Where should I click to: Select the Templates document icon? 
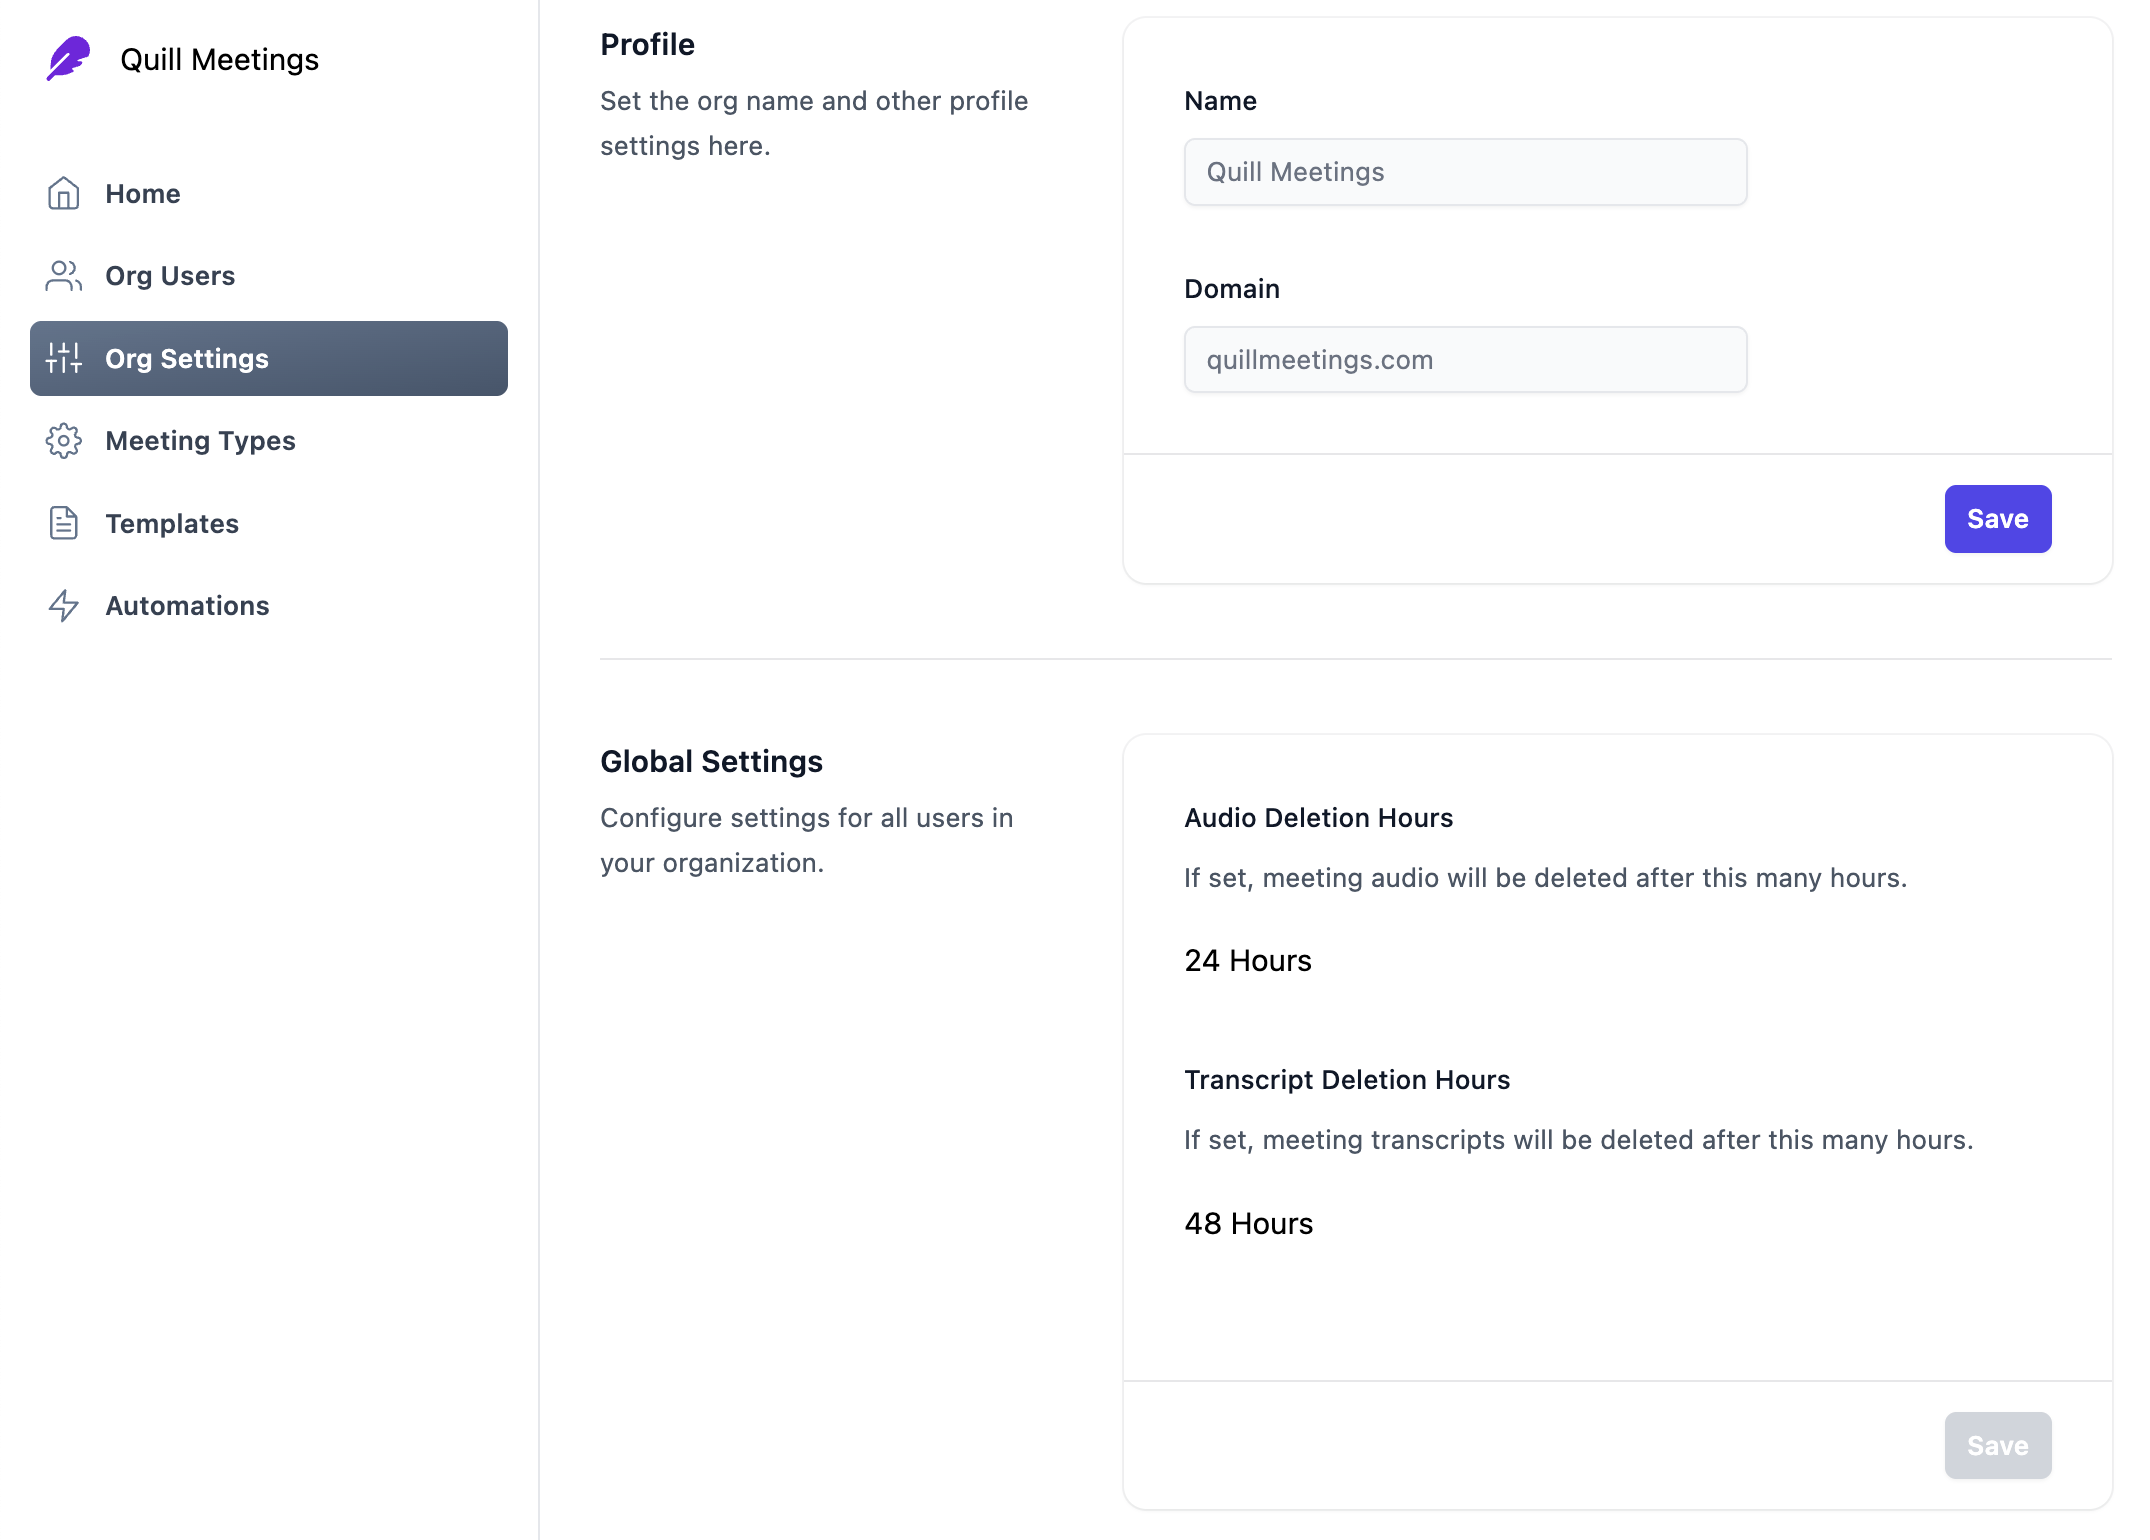pos(63,523)
